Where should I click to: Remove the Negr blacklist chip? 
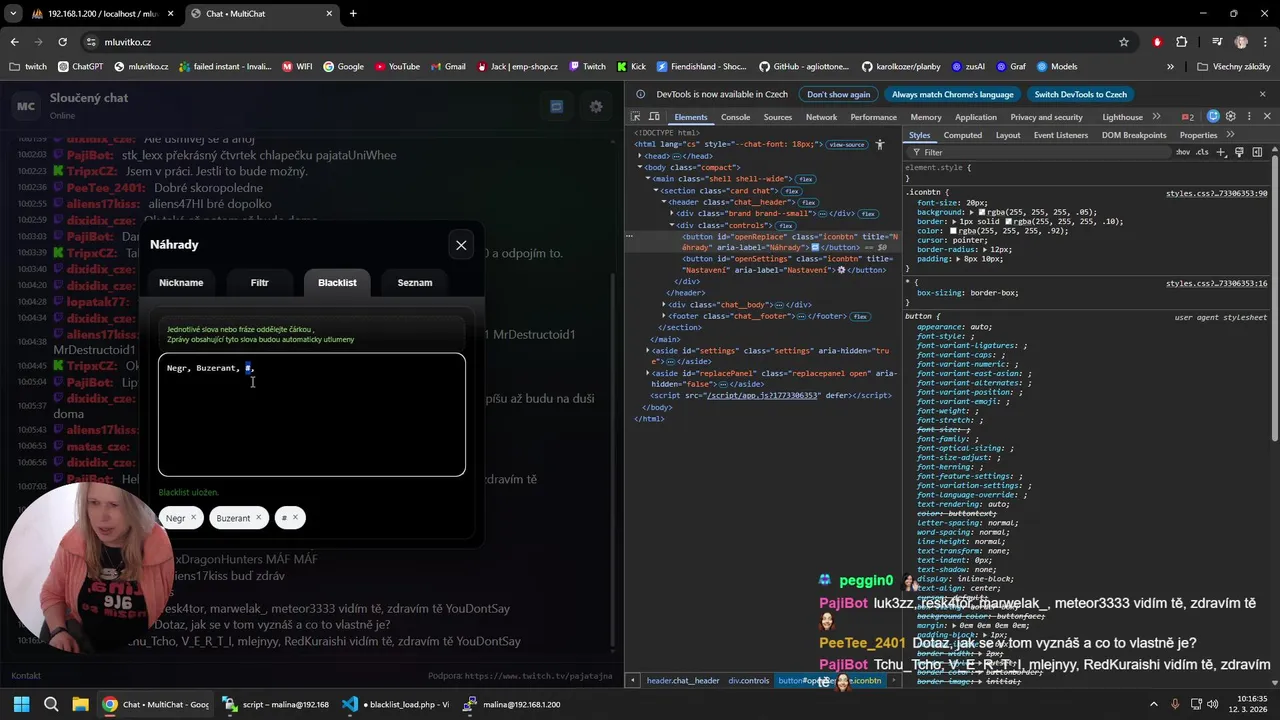click(x=193, y=518)
